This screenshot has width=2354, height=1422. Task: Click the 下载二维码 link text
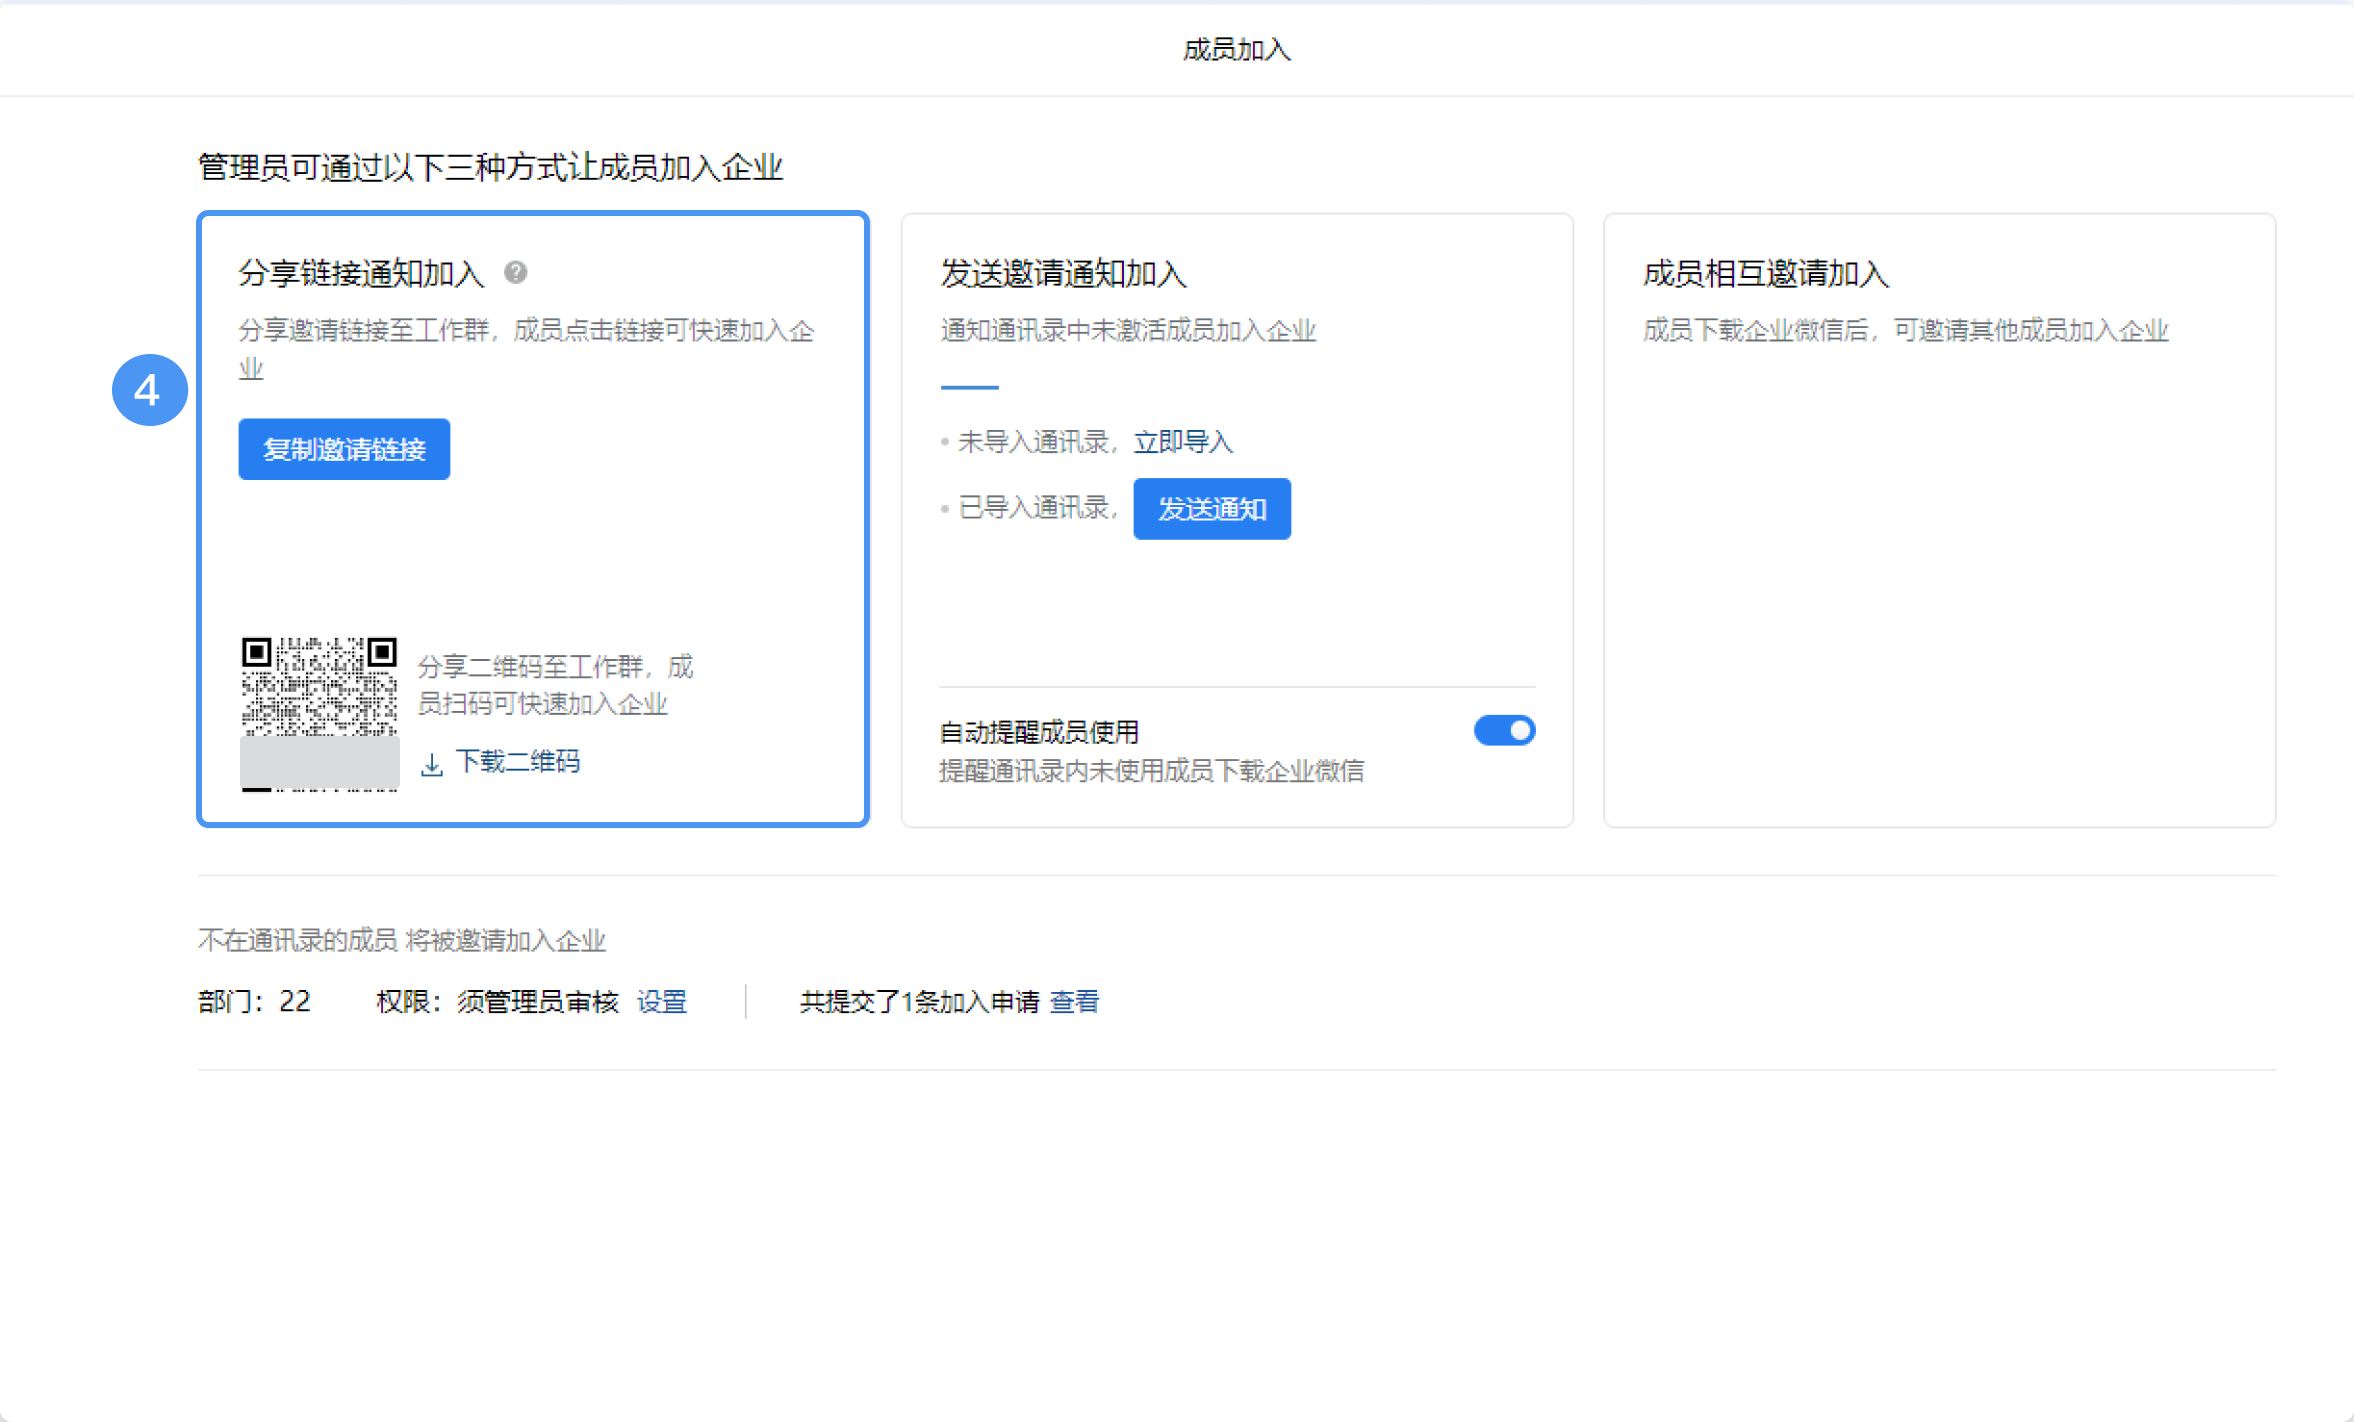(517, 762)
